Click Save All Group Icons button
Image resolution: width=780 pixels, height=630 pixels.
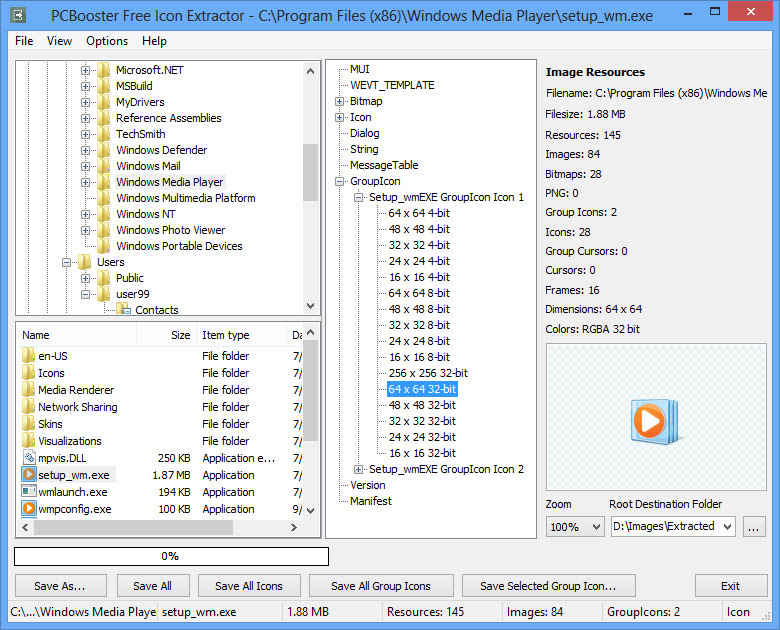point(381,586)
